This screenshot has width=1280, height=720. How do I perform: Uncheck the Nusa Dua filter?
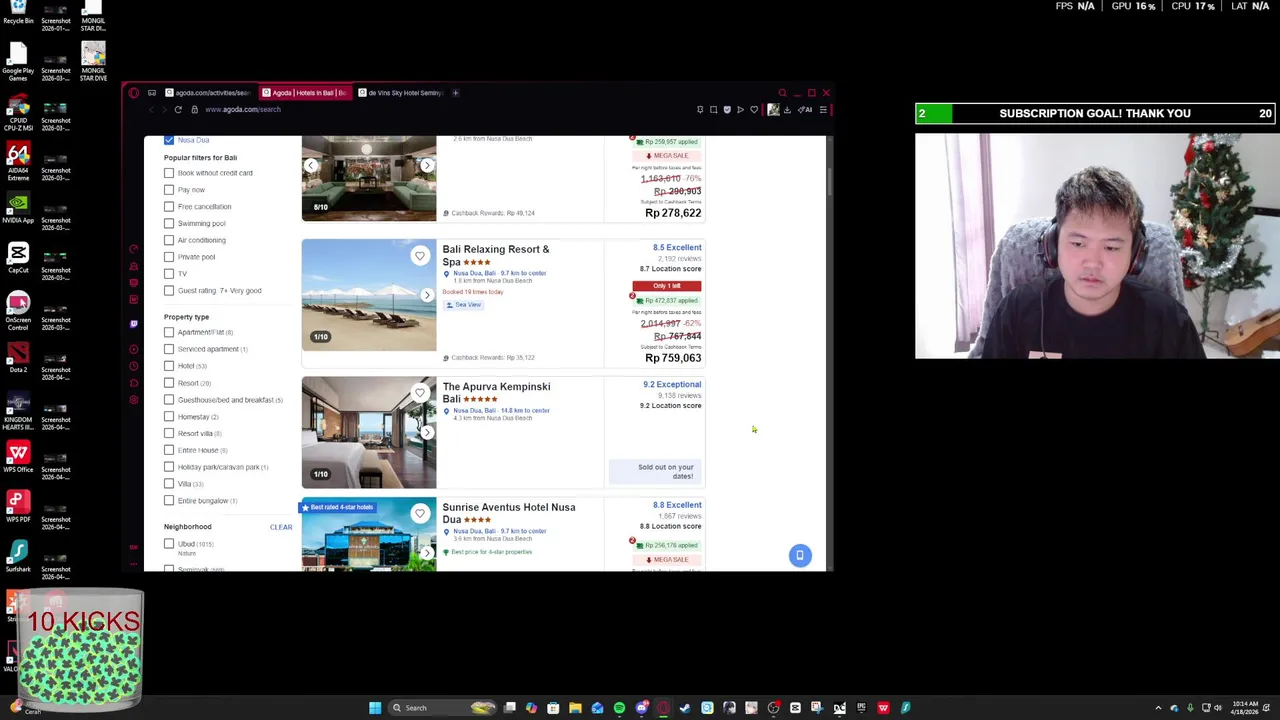169,140
